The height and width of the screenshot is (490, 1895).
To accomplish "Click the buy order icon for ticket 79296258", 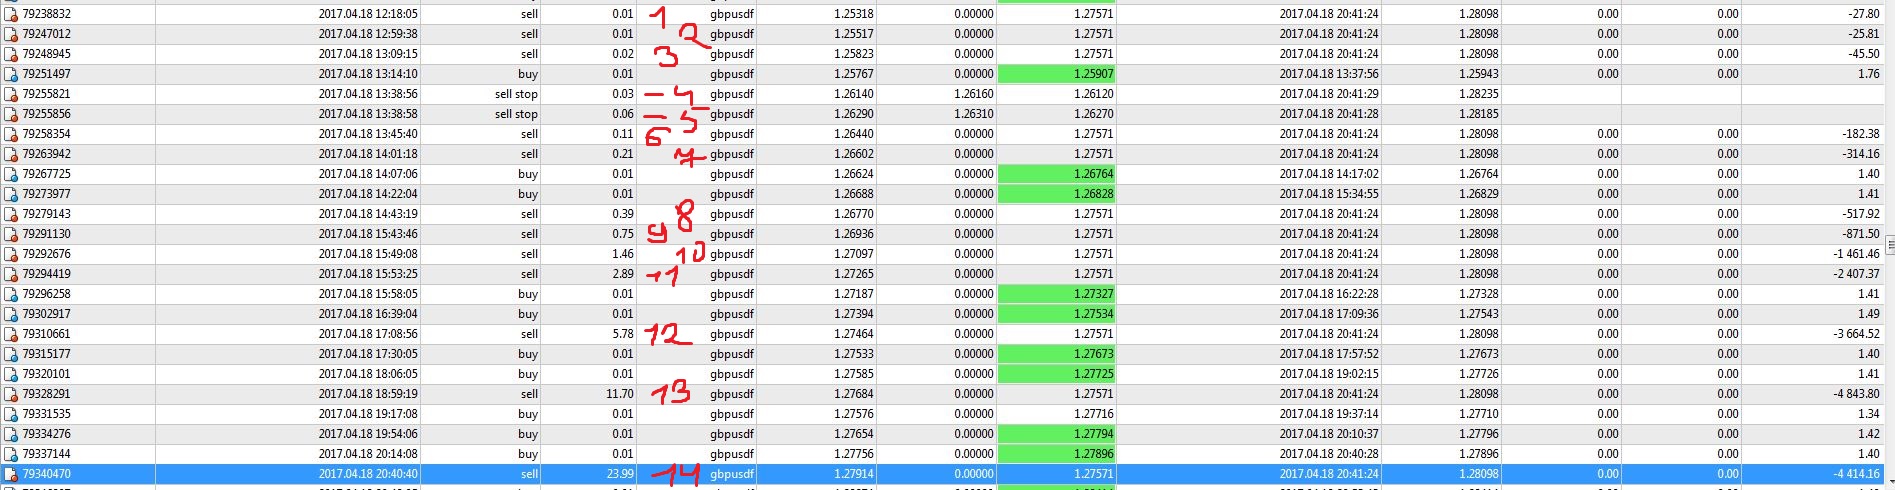I will tap(11, 294).
